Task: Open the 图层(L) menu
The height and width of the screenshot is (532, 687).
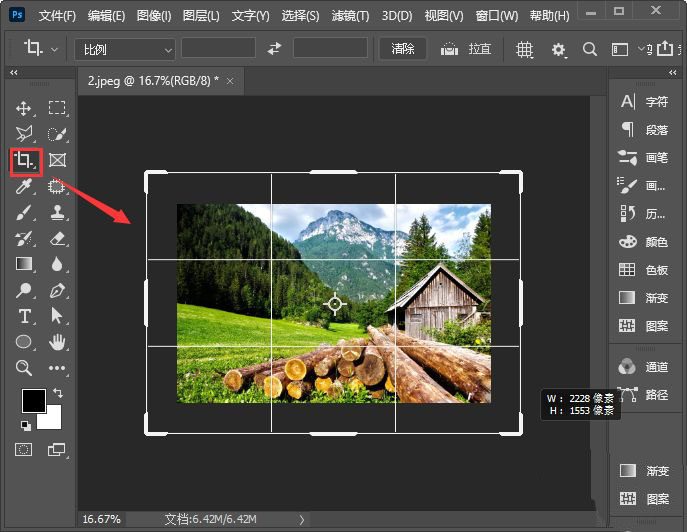Action: click(201, 16)
